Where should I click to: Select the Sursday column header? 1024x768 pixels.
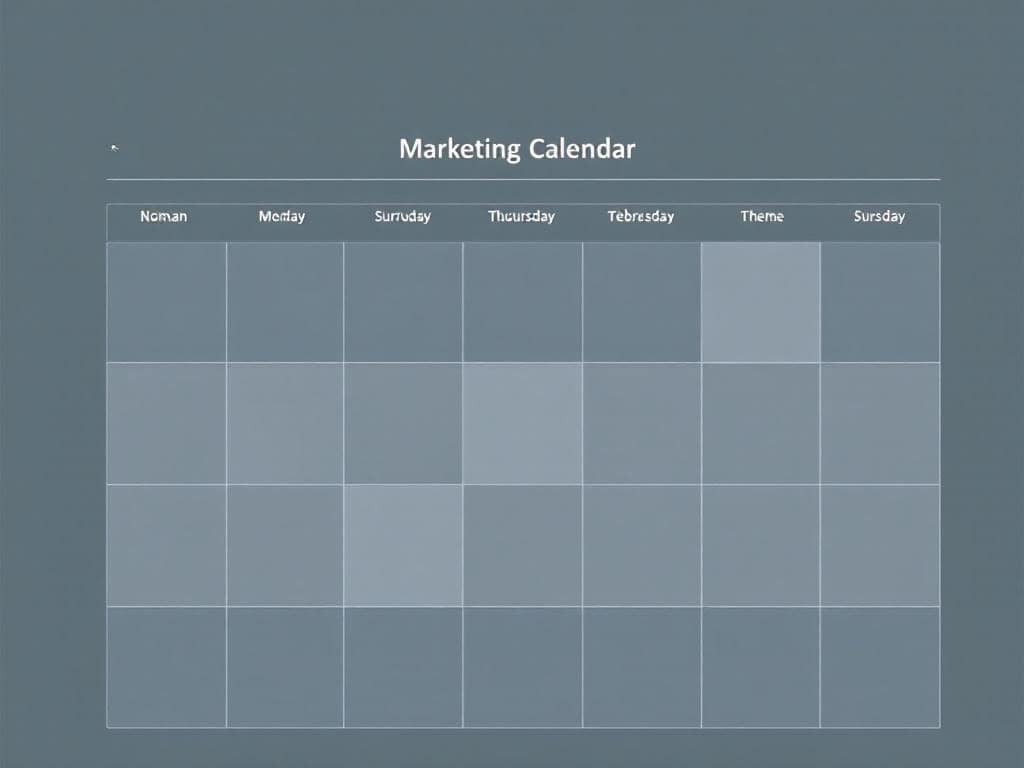click(x=879, y=216)
